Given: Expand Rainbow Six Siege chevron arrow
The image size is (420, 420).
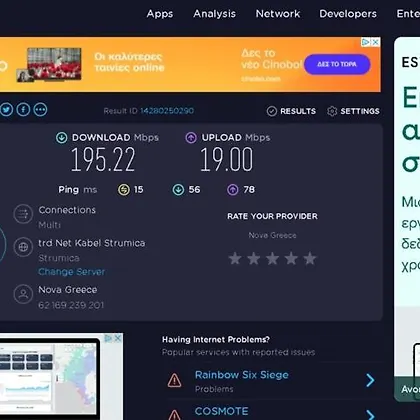Looking at the screenshot, I should point(370,380).
